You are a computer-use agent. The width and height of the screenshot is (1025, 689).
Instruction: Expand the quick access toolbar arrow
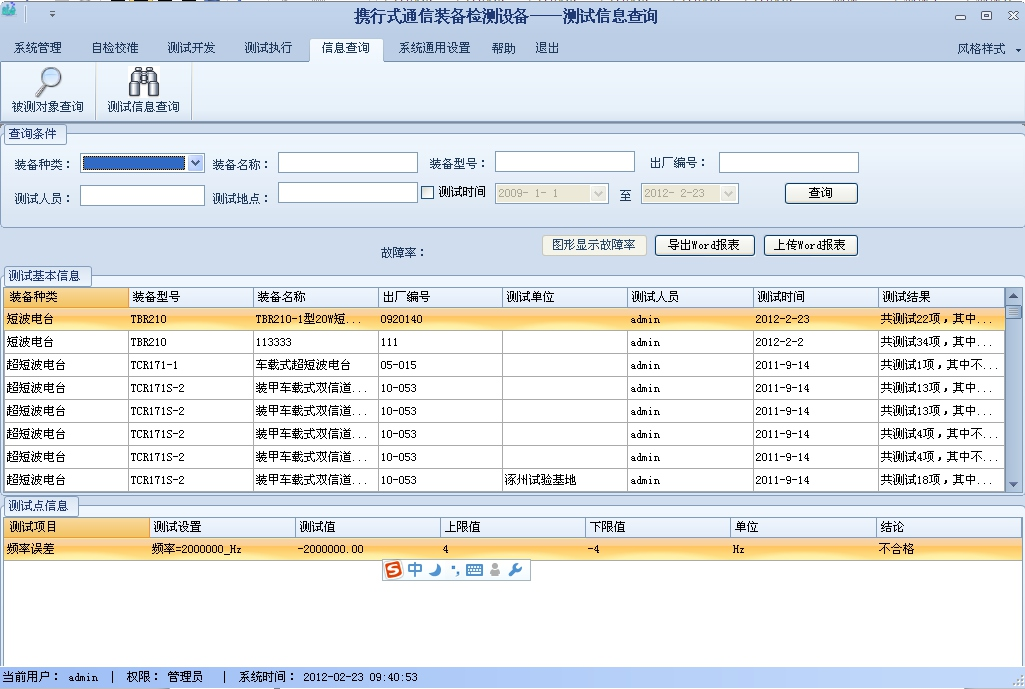52,15
